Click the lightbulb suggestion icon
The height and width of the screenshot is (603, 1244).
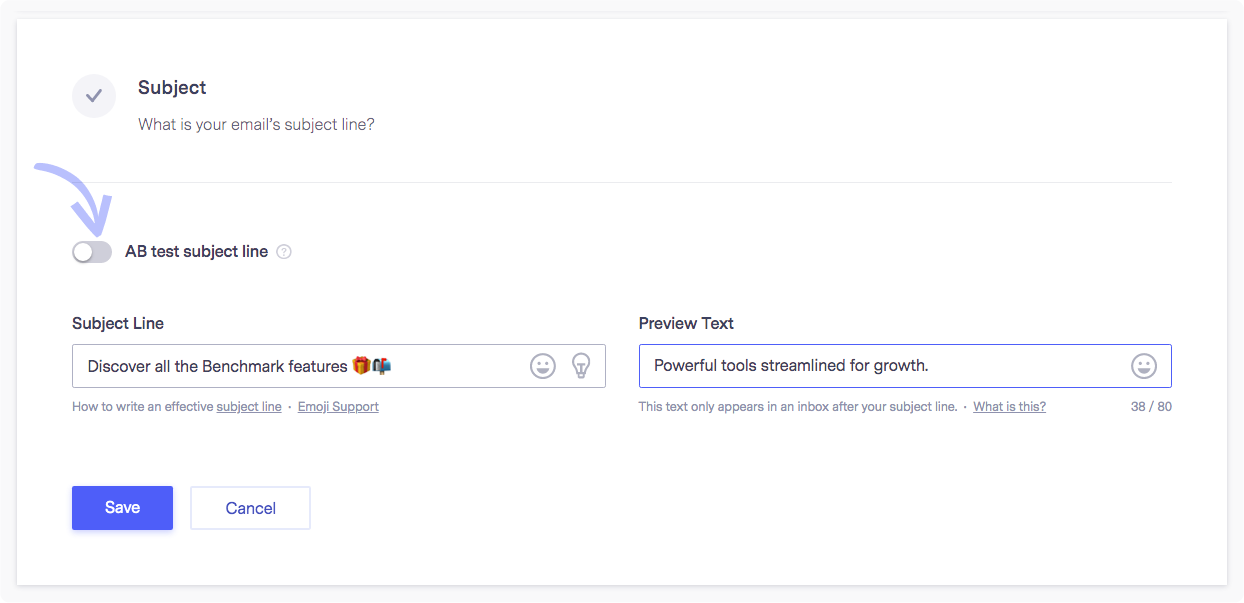coord(581,366)
